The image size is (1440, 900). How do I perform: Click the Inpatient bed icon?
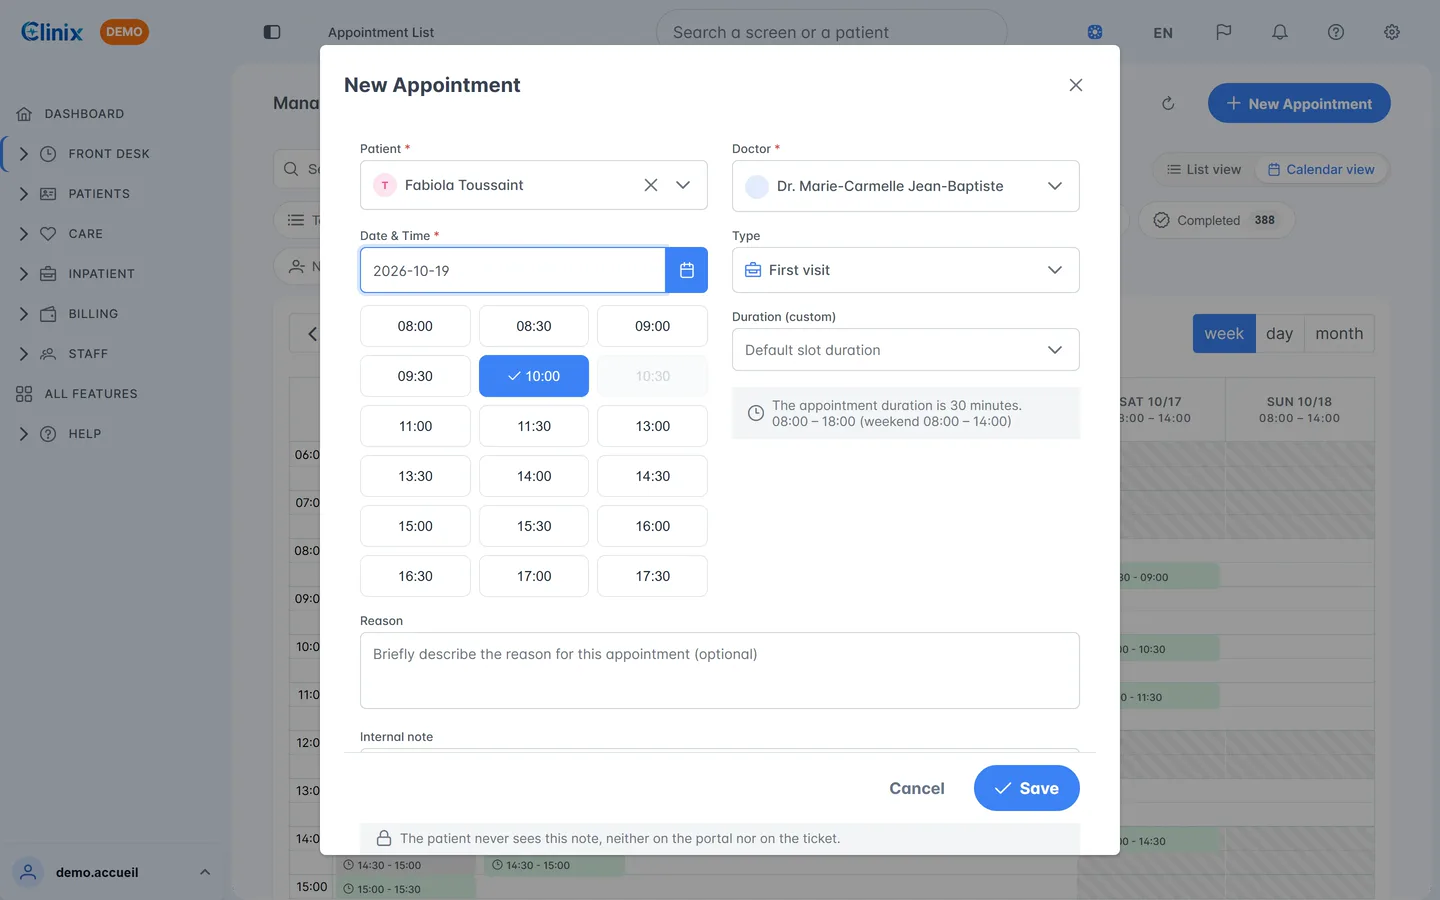point(48,274)
